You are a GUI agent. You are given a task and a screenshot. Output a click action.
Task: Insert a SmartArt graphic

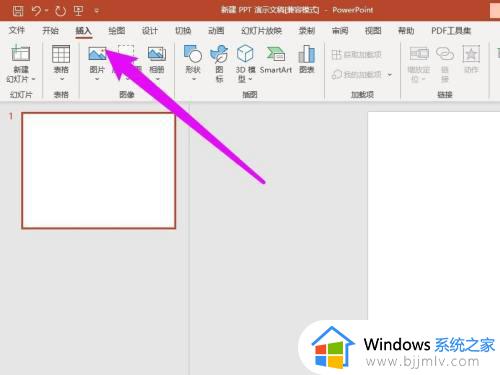pos(276,59)
